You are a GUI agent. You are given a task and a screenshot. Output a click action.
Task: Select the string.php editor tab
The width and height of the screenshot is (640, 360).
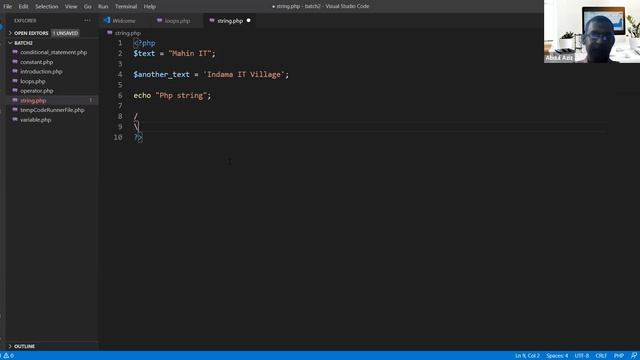230,21
